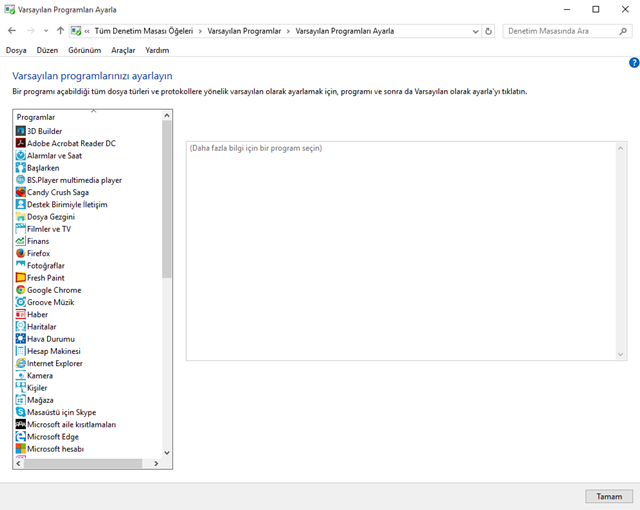640x510 pixels.
Task: Expand the hidden breadcrumb chevron at address start
Action: point(87,31)
